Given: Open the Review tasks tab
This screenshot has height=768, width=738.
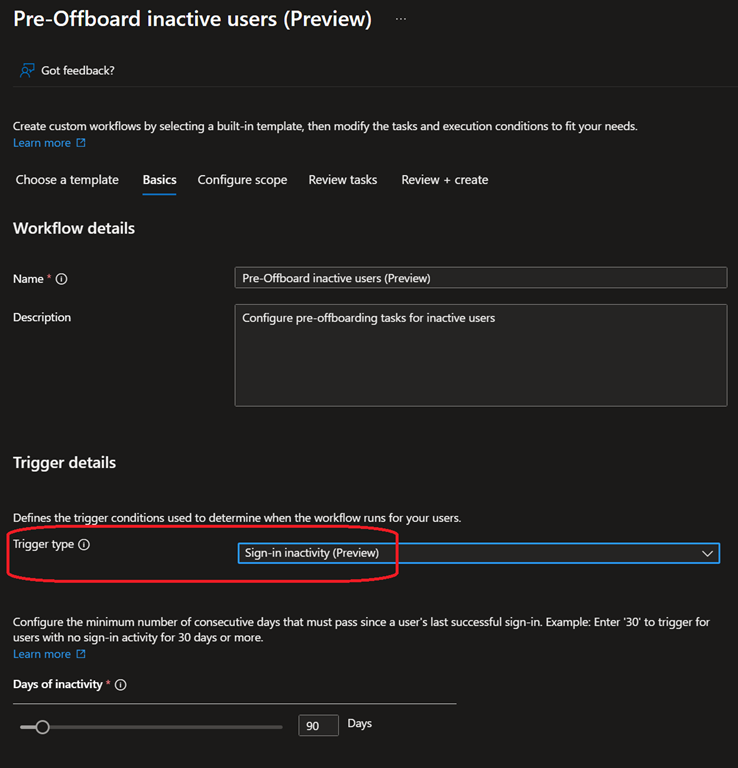Looking at the screenshot, I should pyautogui.click(x=343, y=180).
